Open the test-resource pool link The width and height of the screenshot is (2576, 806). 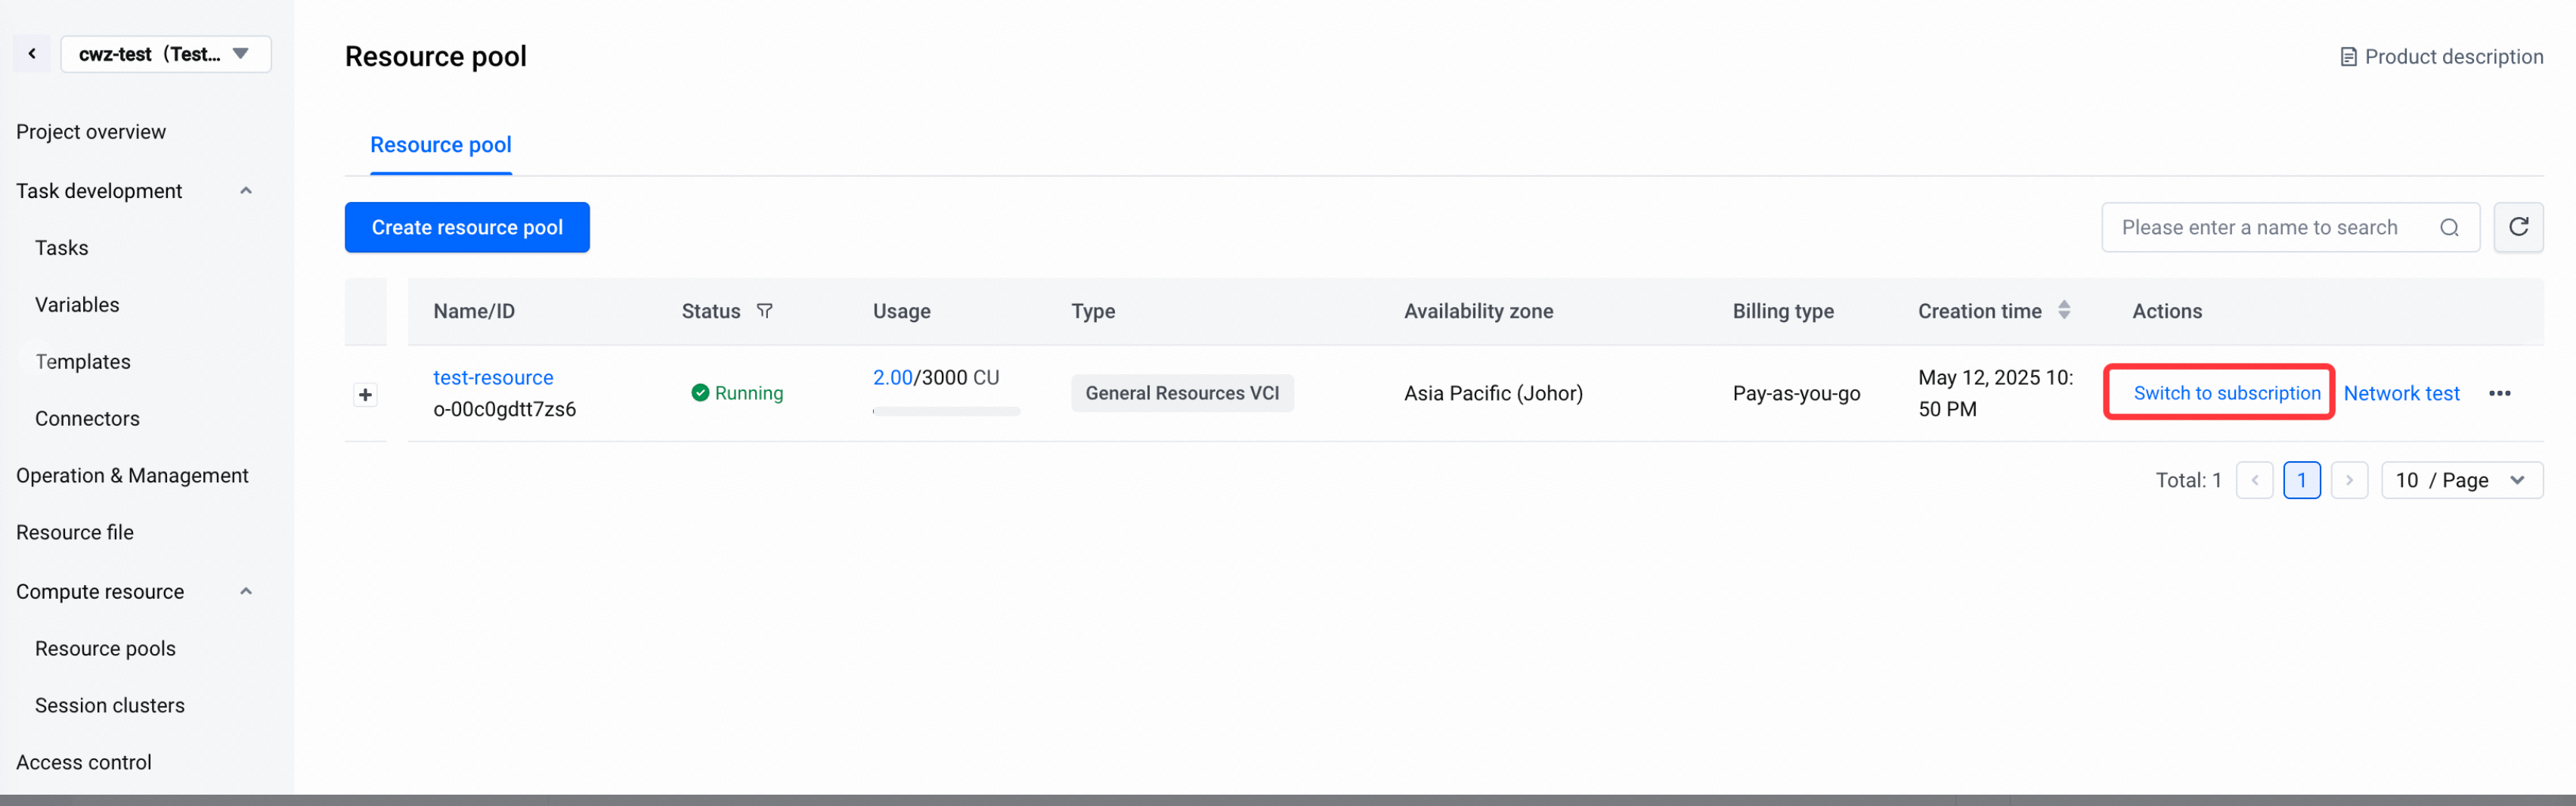point(493,377)
